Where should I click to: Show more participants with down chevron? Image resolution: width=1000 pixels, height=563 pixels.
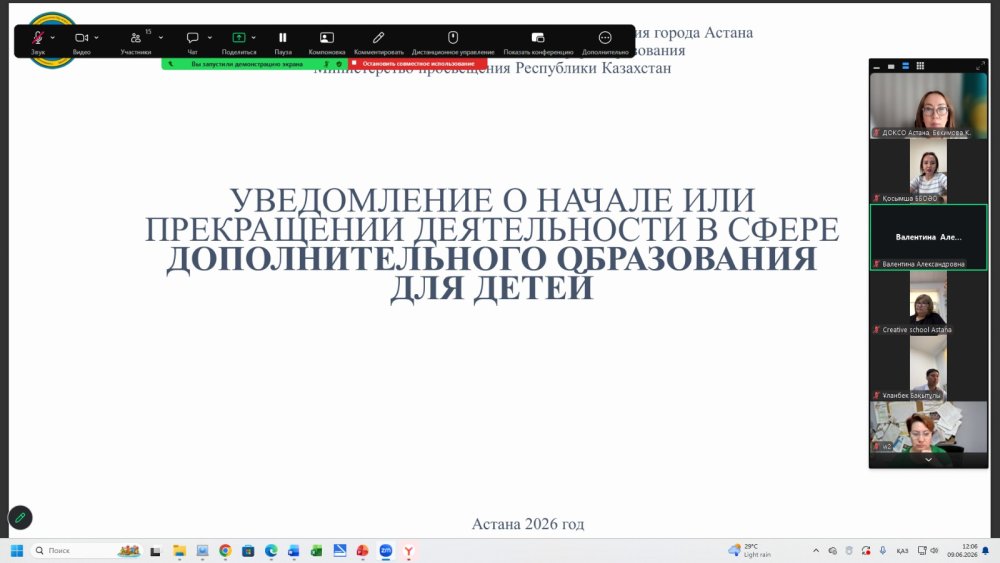pos(928,460)
